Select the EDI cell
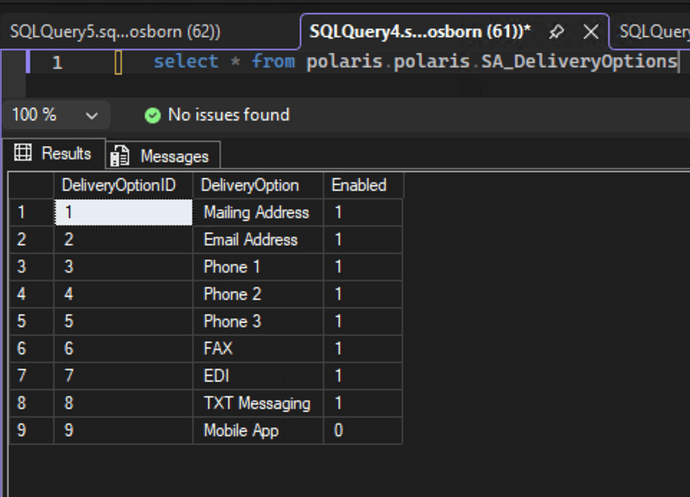Screen dimensions: 690x497 point(258,376)
